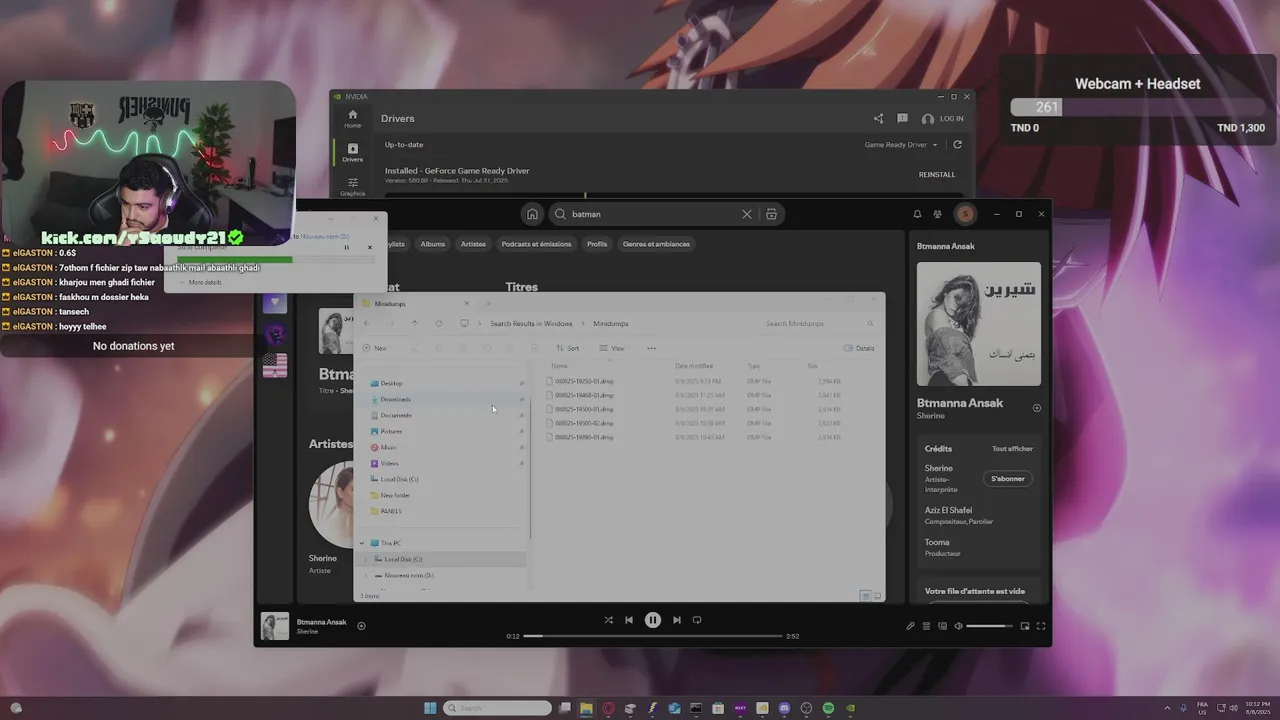
Task: Select the Profils filter chip
Action: click(597, 244)
